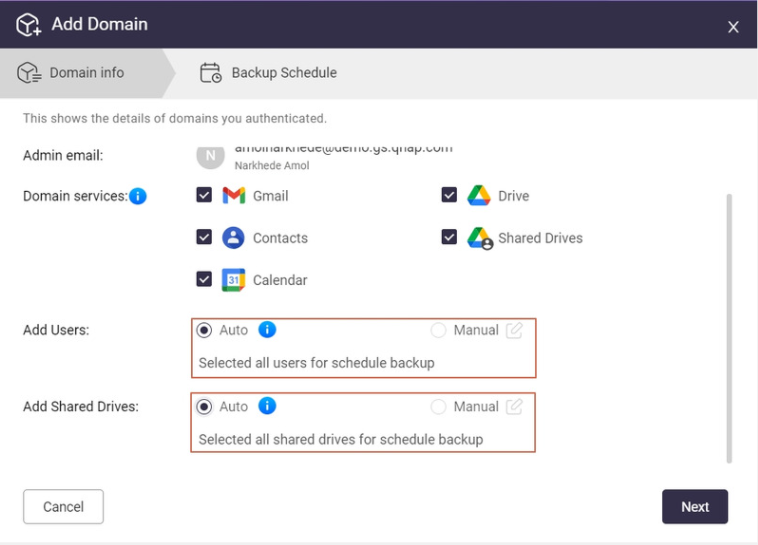Image resolution: width=758 pixels, height=545 pixels.
Task: Click the Google Calendar icon
Action: pos(233,280)
